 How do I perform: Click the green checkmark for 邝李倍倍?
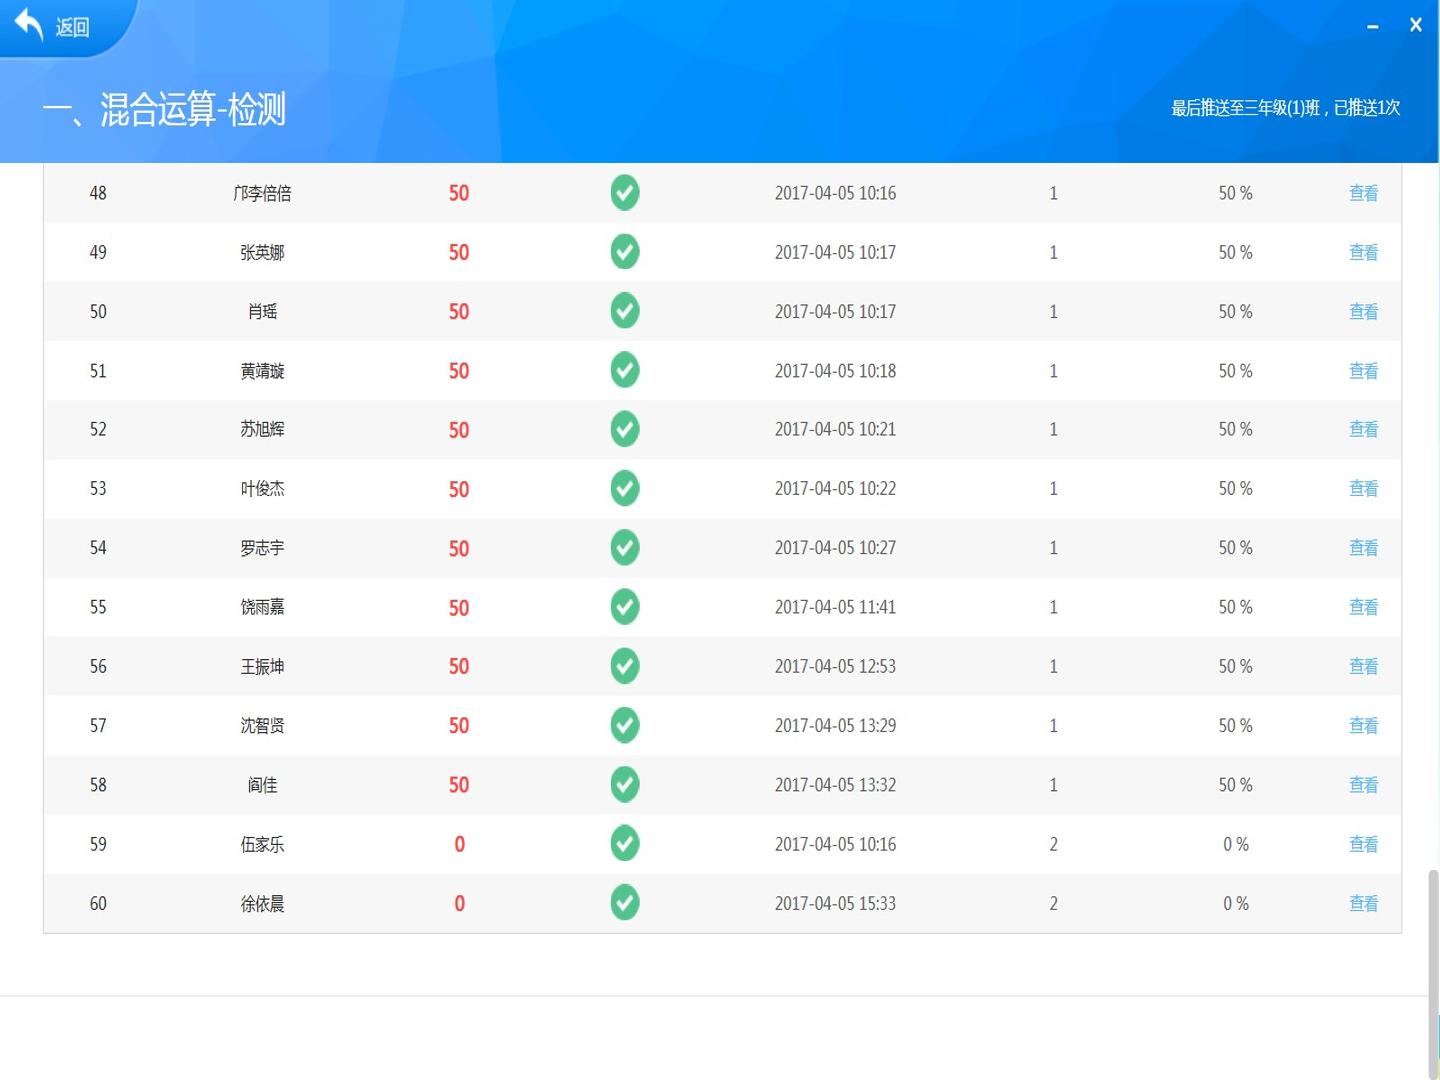(625, 193)
